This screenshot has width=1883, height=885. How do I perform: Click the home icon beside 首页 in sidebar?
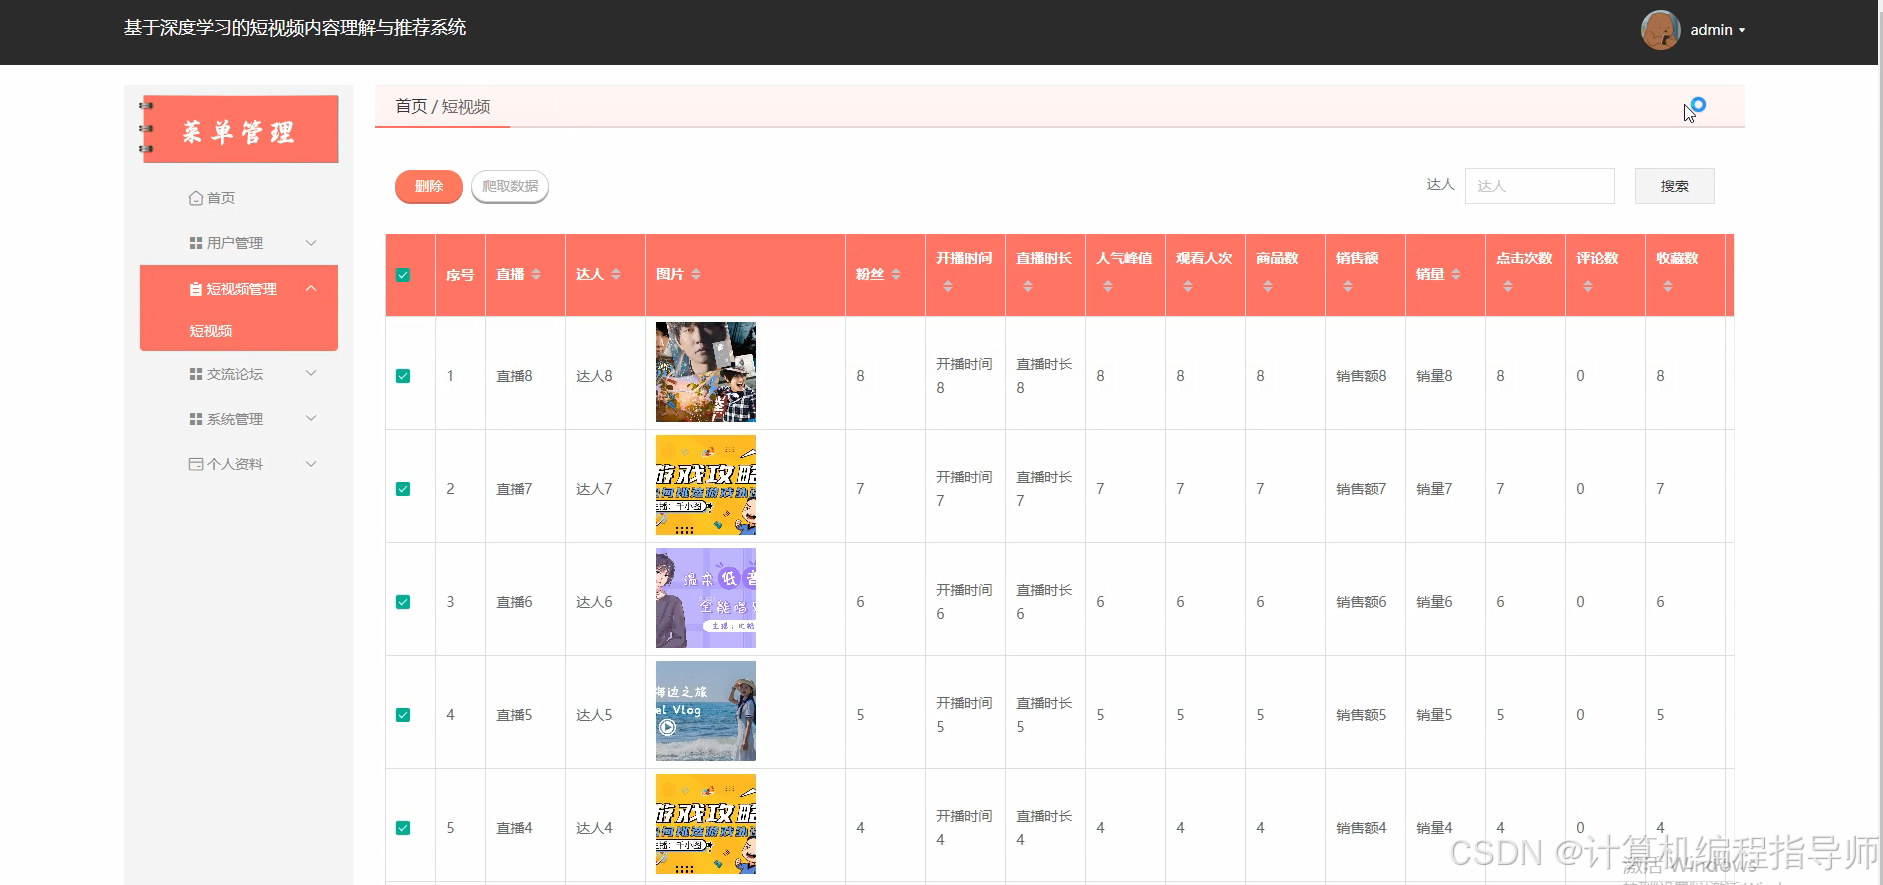196,198
